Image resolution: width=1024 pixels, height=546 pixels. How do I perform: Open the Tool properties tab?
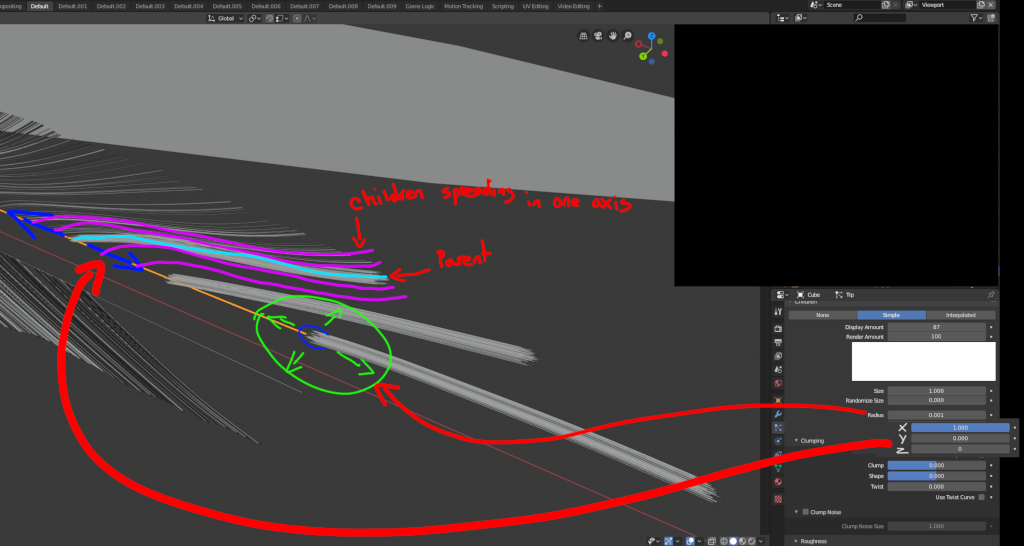click(778, 312)
